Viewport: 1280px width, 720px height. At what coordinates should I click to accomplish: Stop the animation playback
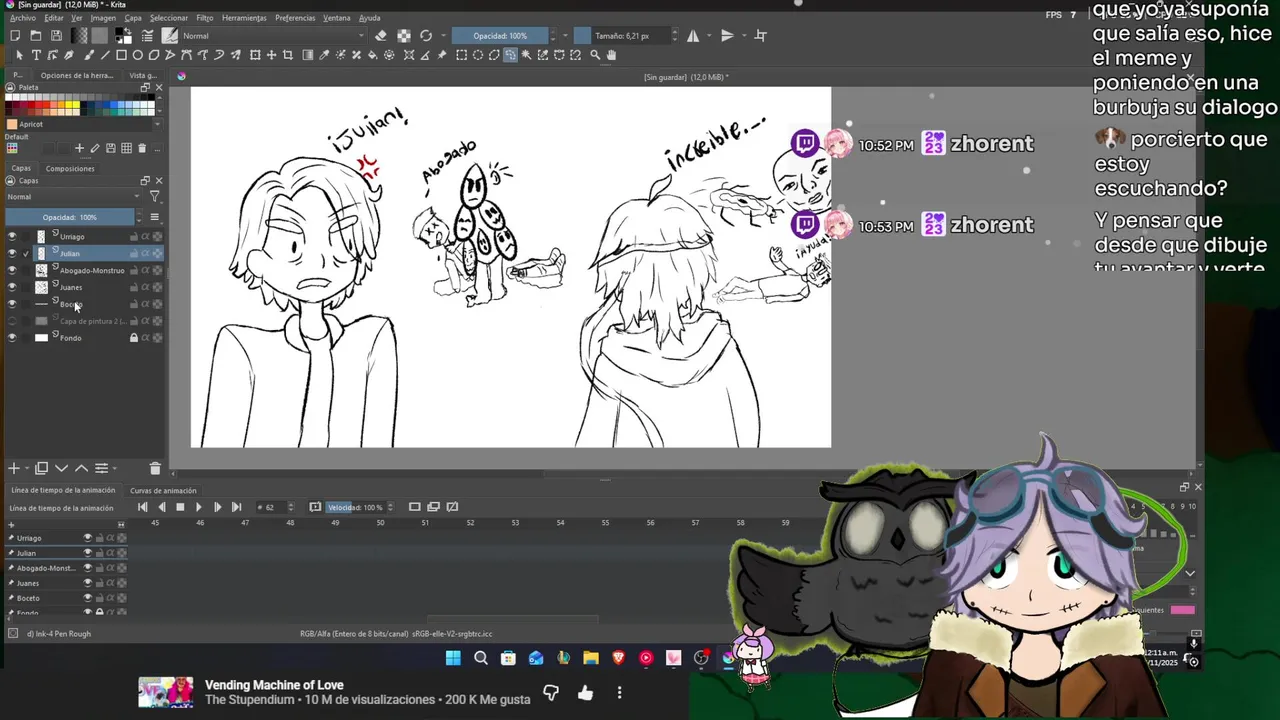180,507
